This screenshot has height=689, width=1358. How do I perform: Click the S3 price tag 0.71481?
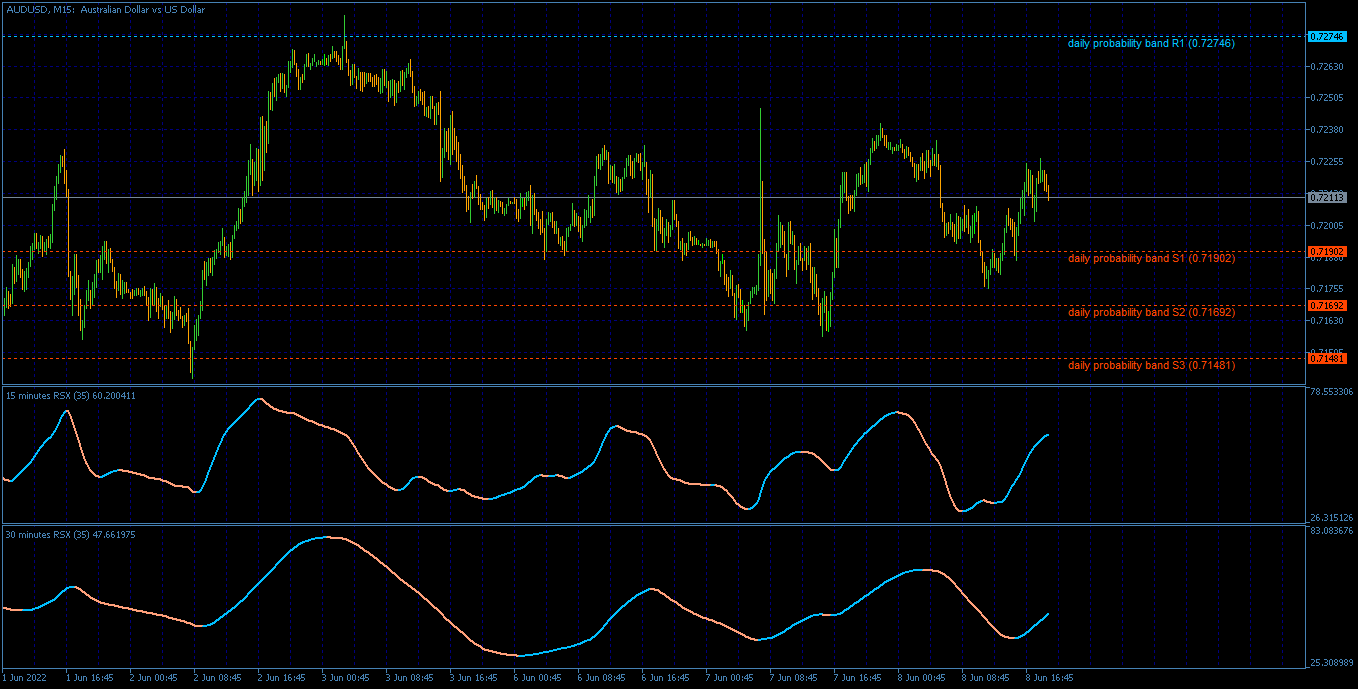click(1327, 358)
